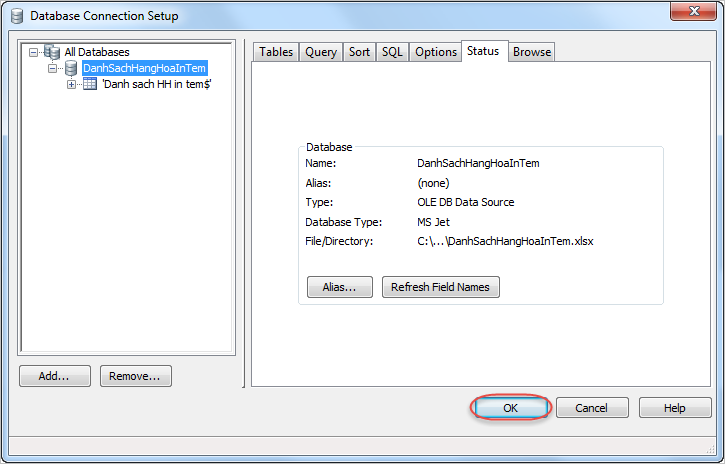Image resolution: width=725 pixels, height=464 pixels.
Task: Click the Alias... button
Action: pos(340,287)
